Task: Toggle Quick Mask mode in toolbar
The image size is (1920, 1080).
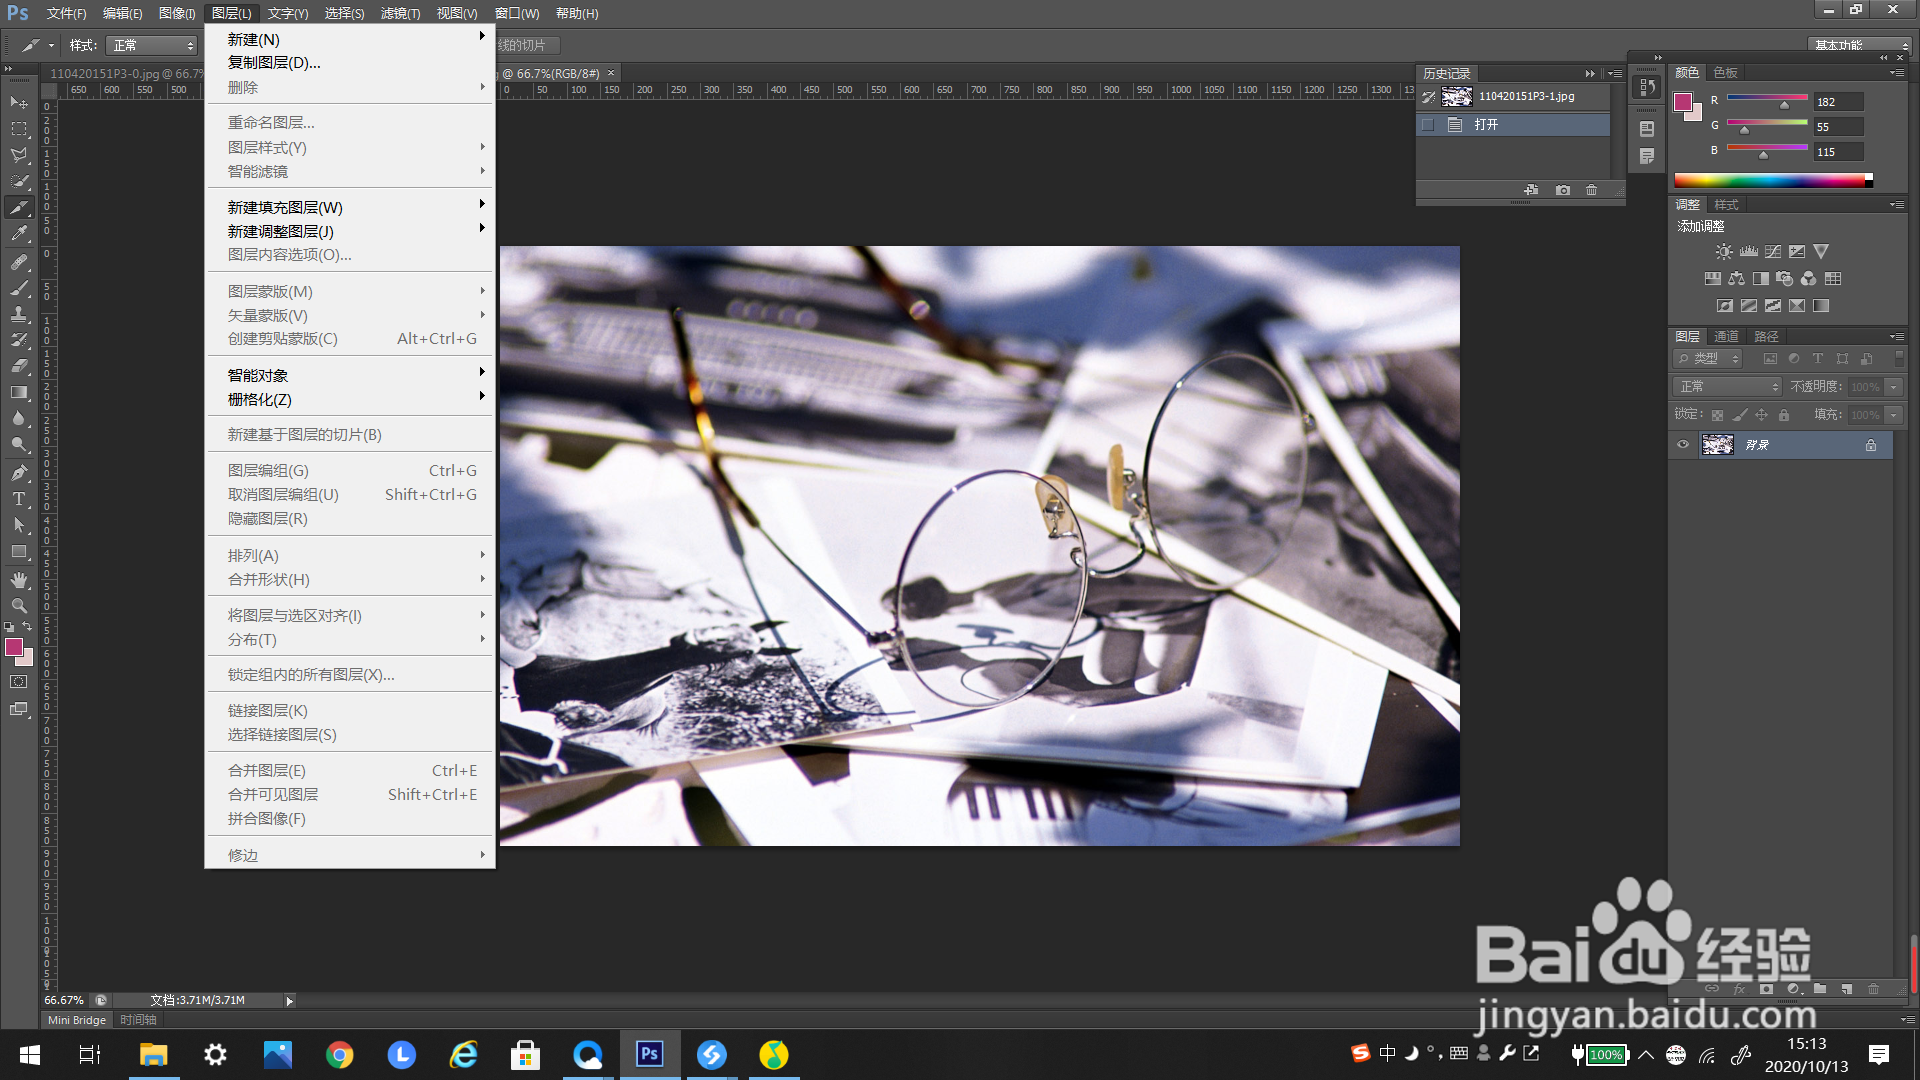Action: 19,682
